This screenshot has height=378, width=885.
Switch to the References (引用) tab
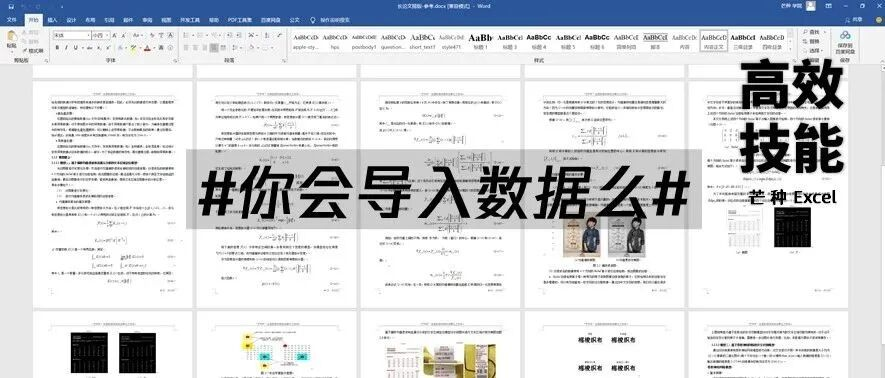(x=109, y=19)
